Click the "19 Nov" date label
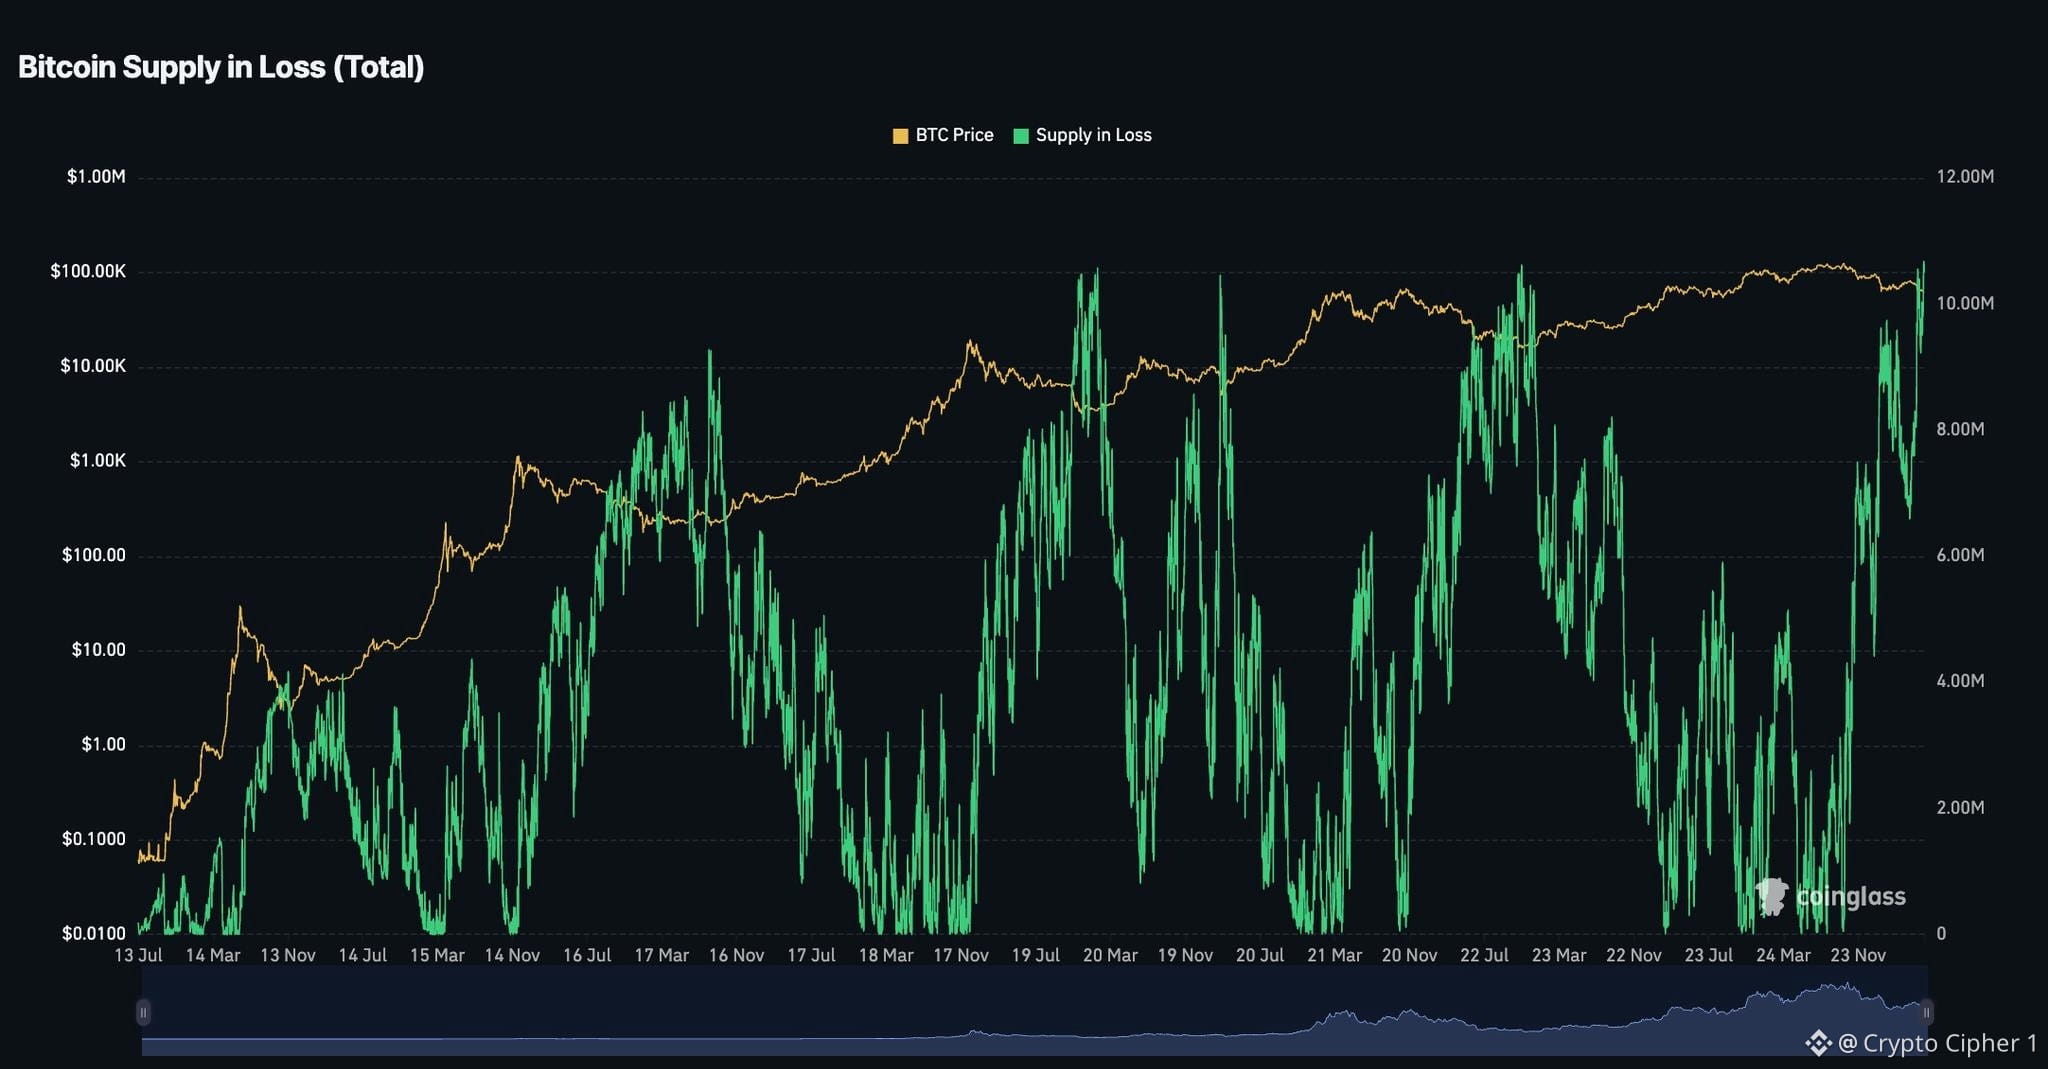 coord(1185,955)
